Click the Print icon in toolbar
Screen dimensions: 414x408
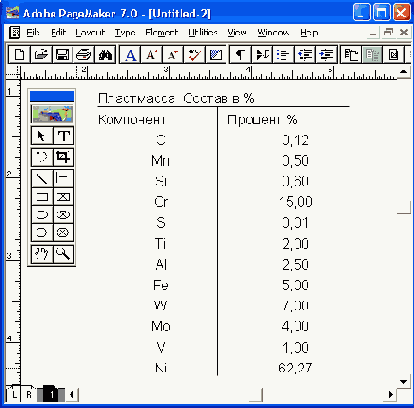tap(83, 54)
